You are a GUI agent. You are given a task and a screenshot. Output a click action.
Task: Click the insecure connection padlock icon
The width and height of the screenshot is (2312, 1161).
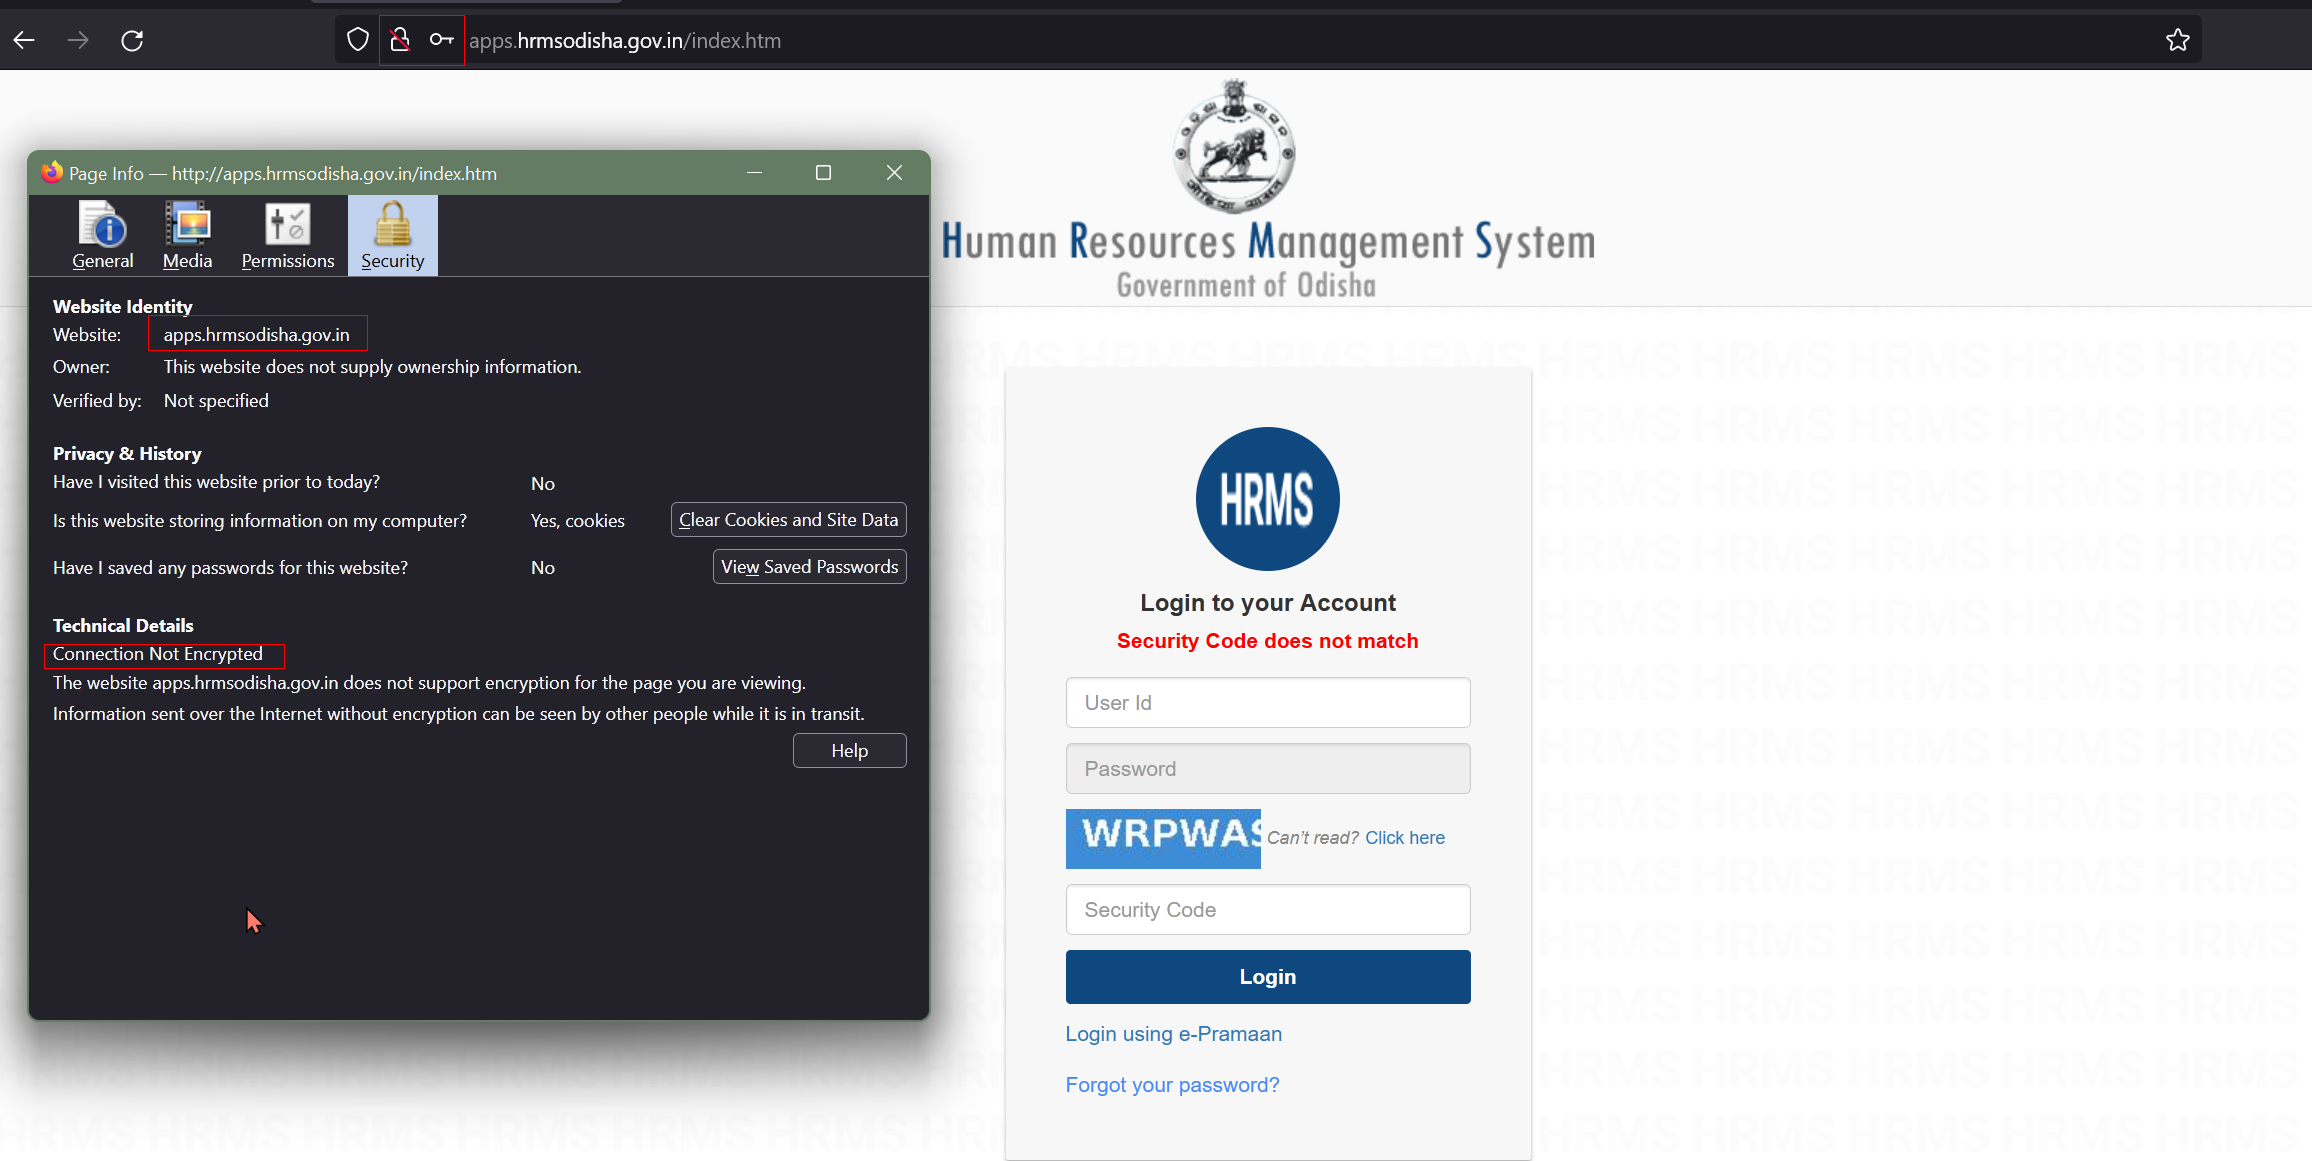(400, 40)
